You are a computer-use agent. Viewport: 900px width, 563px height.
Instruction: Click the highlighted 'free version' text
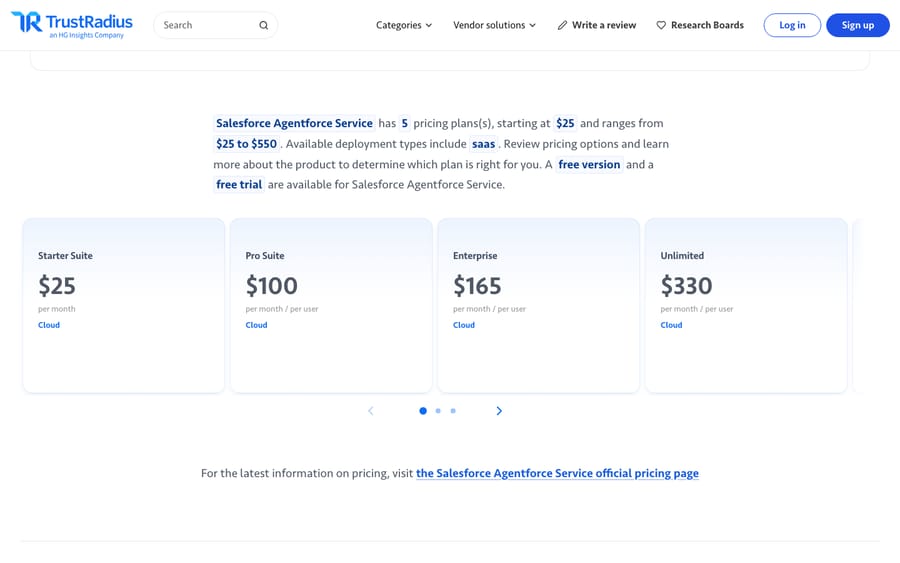(589, 164)
